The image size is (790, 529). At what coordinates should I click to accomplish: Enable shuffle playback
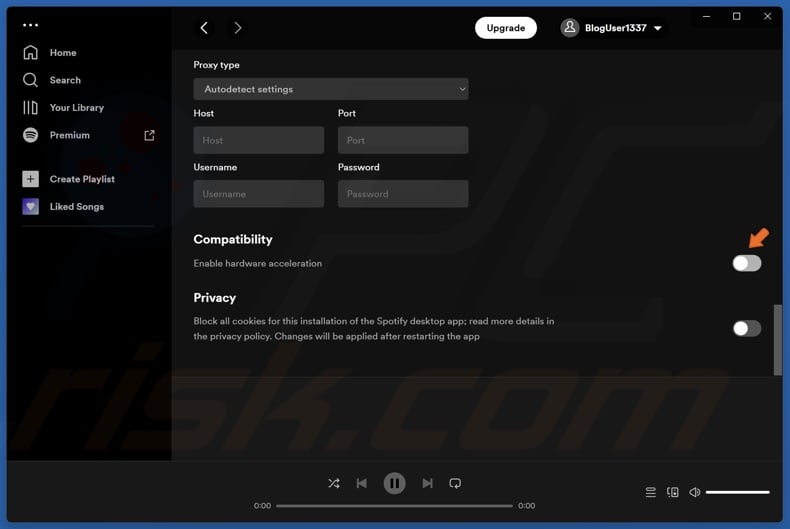point(334,484)
